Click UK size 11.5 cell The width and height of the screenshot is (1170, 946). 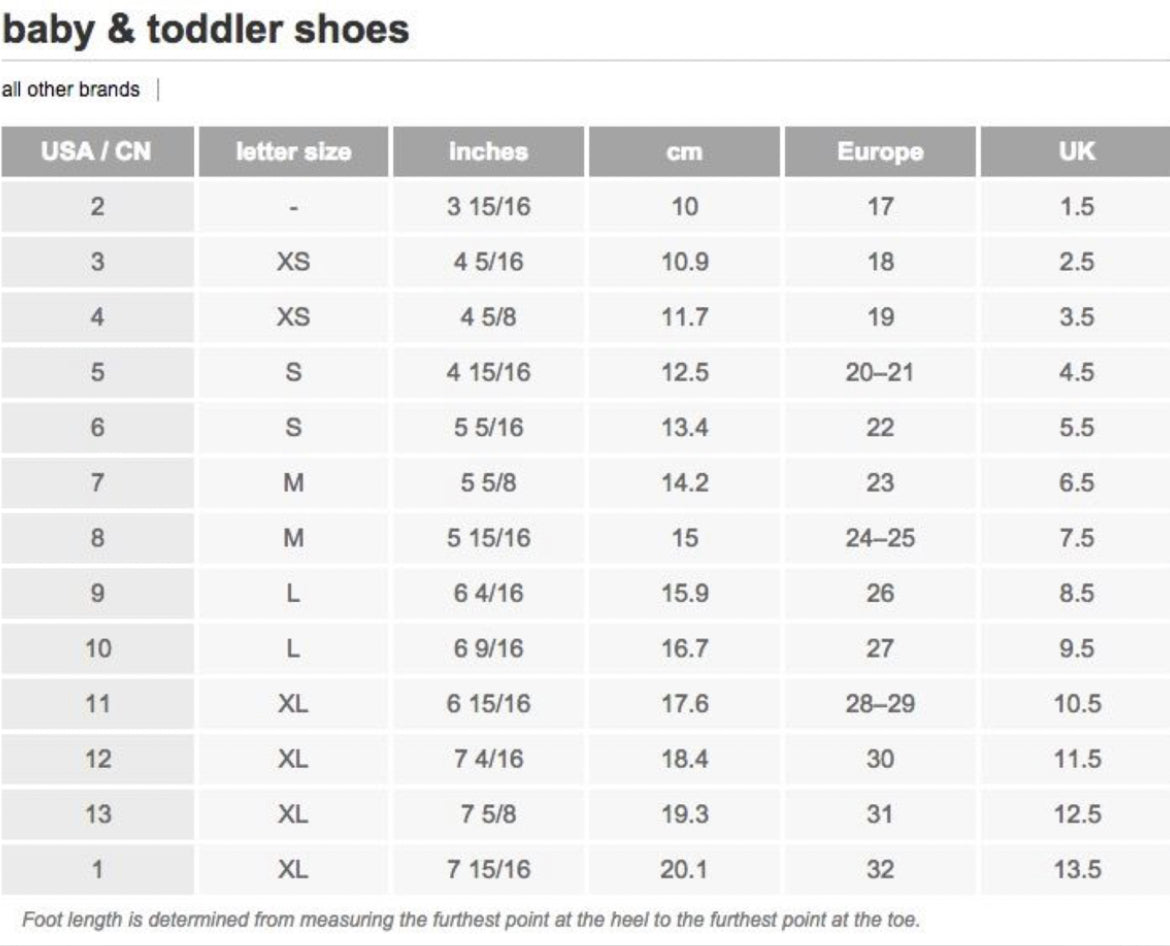1076,759
